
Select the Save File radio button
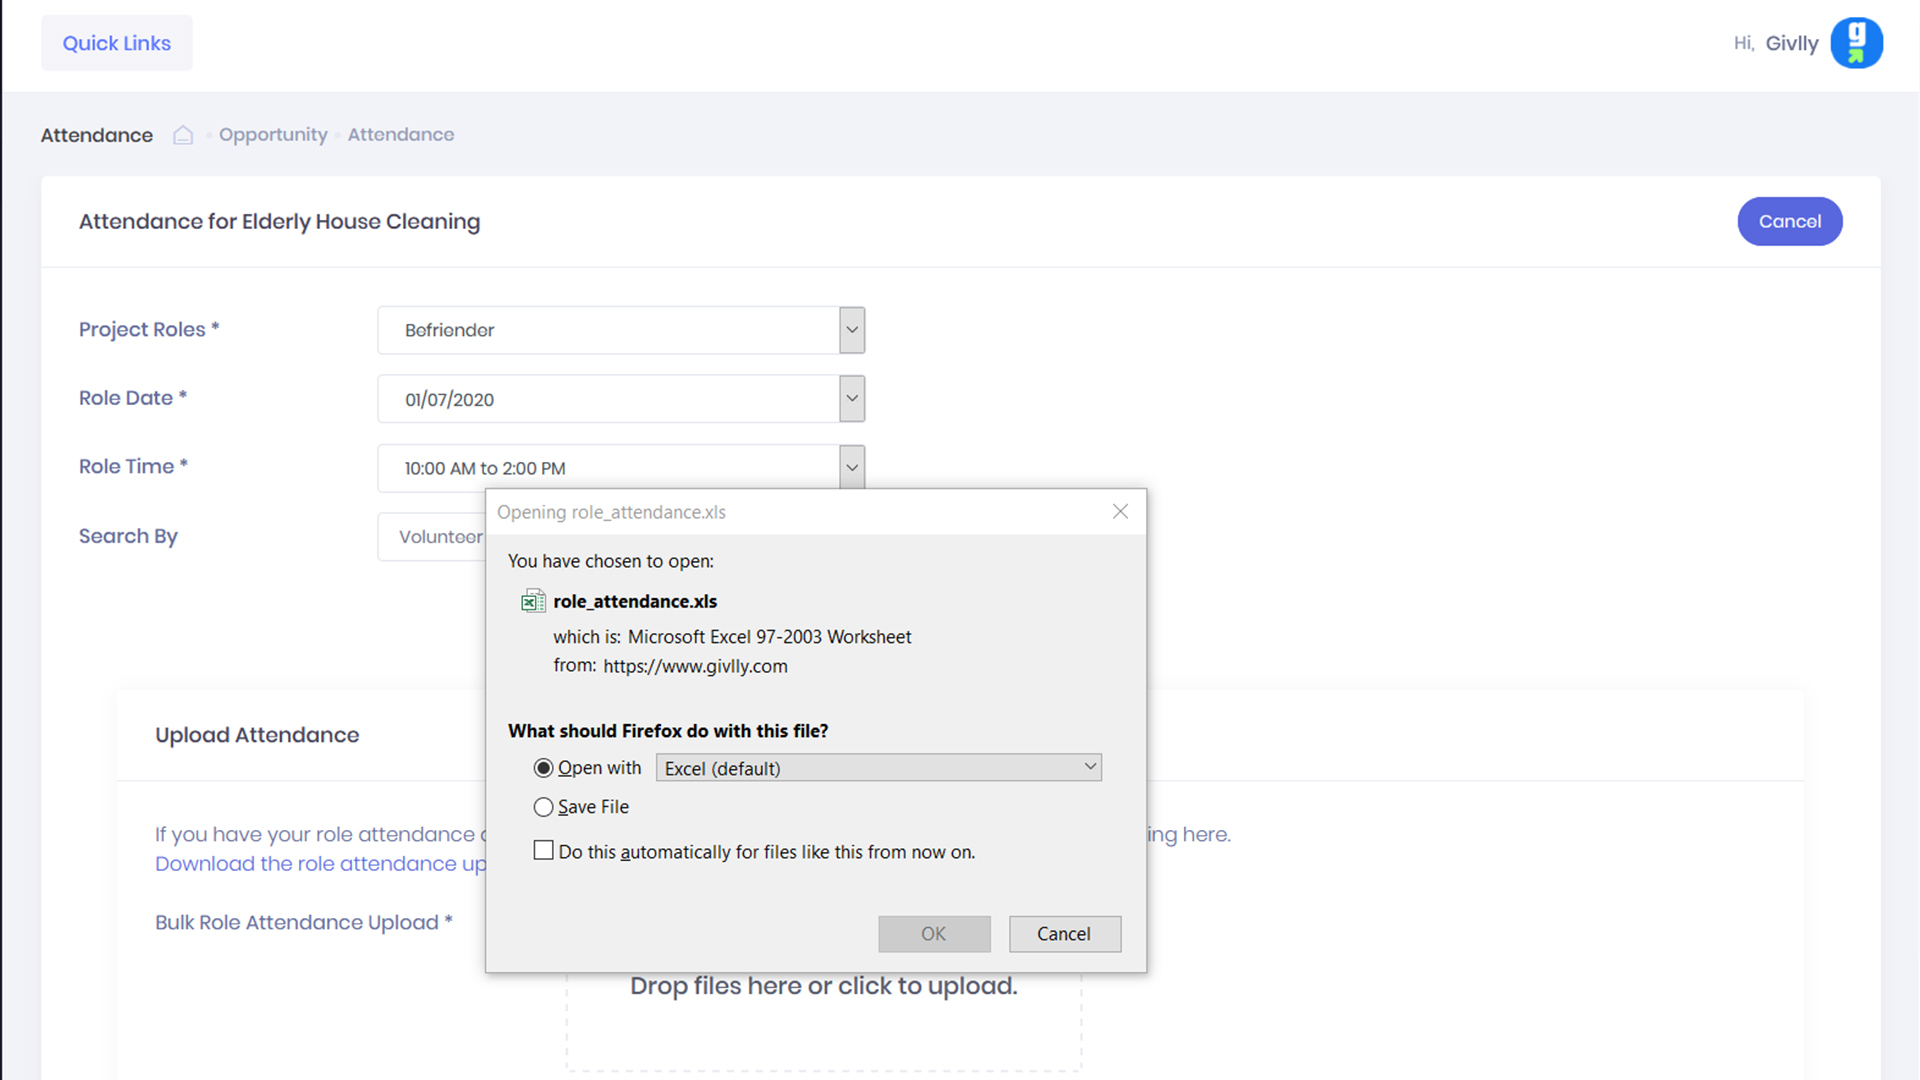tap(543, 807)
